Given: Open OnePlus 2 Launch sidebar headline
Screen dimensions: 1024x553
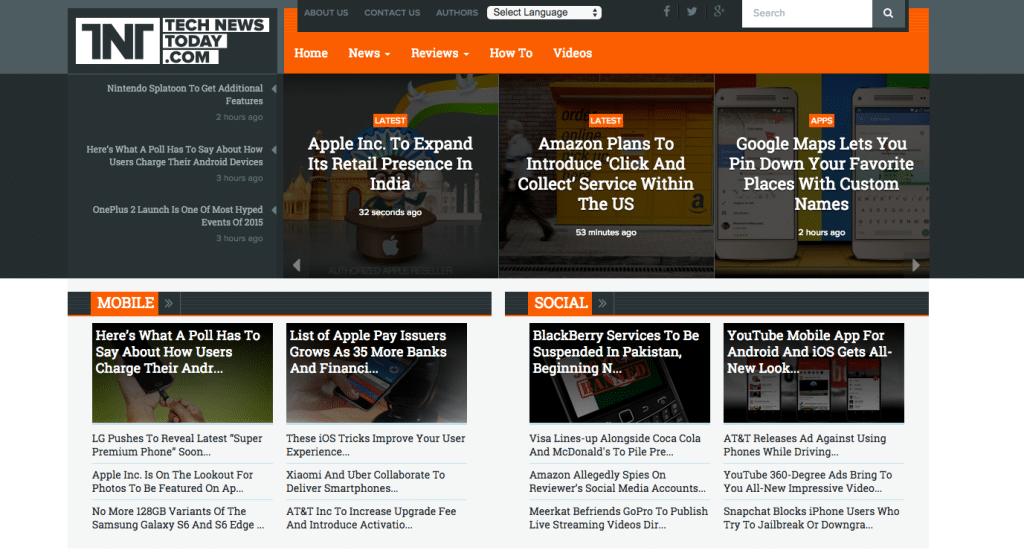Looking at the screenshot, I should pyautogui.click(x=178, y=216).
